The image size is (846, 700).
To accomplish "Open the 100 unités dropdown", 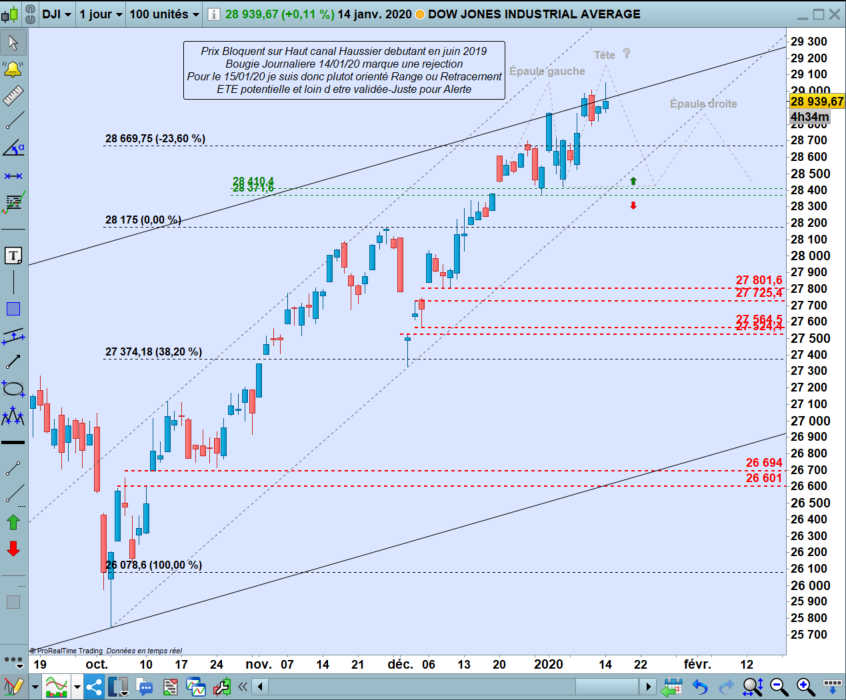I will click(165, 14).
